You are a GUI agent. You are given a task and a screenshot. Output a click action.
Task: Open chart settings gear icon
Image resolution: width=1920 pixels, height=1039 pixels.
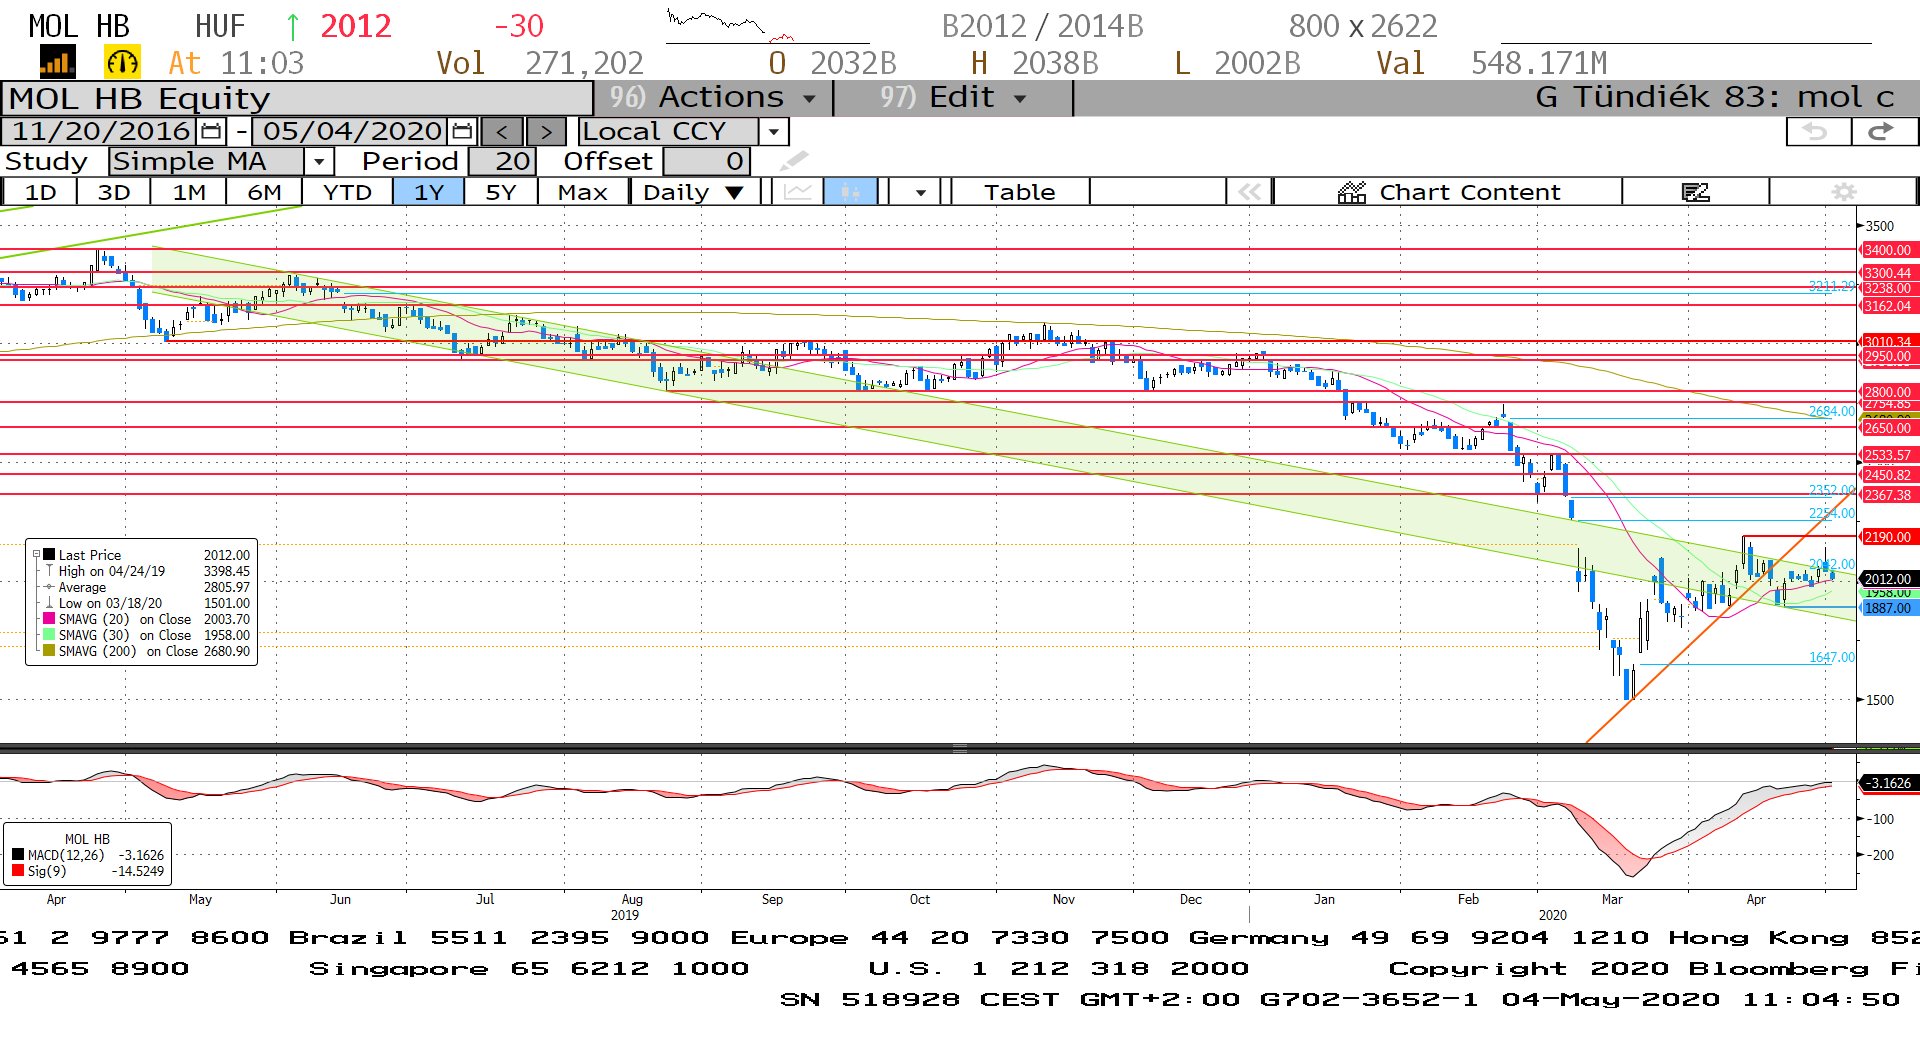coord(1844,191)
